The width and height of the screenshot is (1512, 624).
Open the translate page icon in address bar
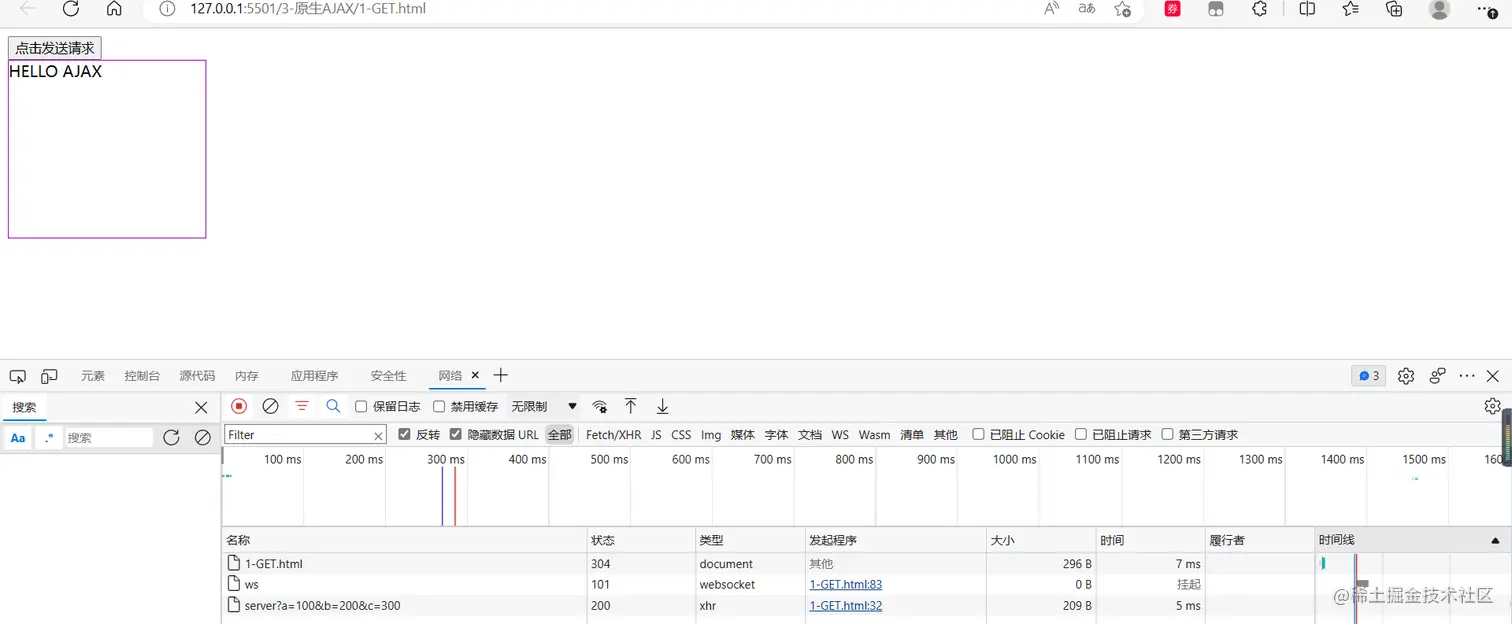[x=1087, y=9]
